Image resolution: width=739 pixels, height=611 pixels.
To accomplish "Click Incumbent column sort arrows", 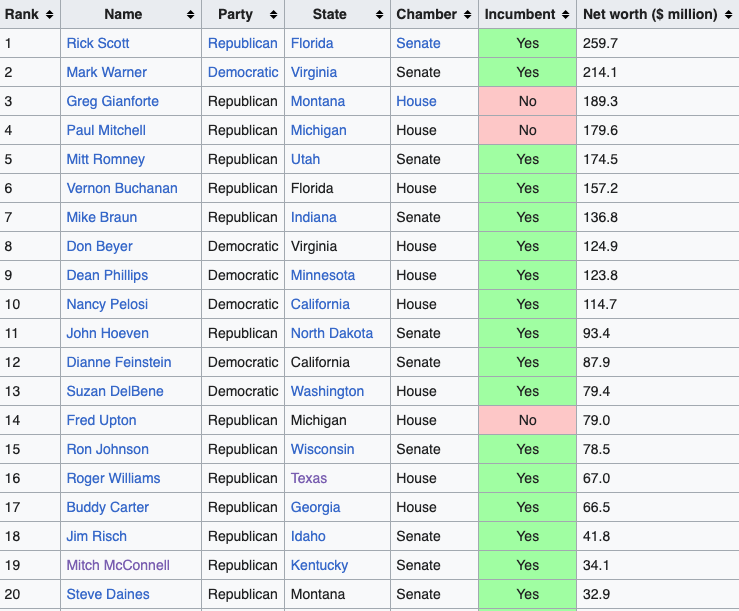I will 566,15.
